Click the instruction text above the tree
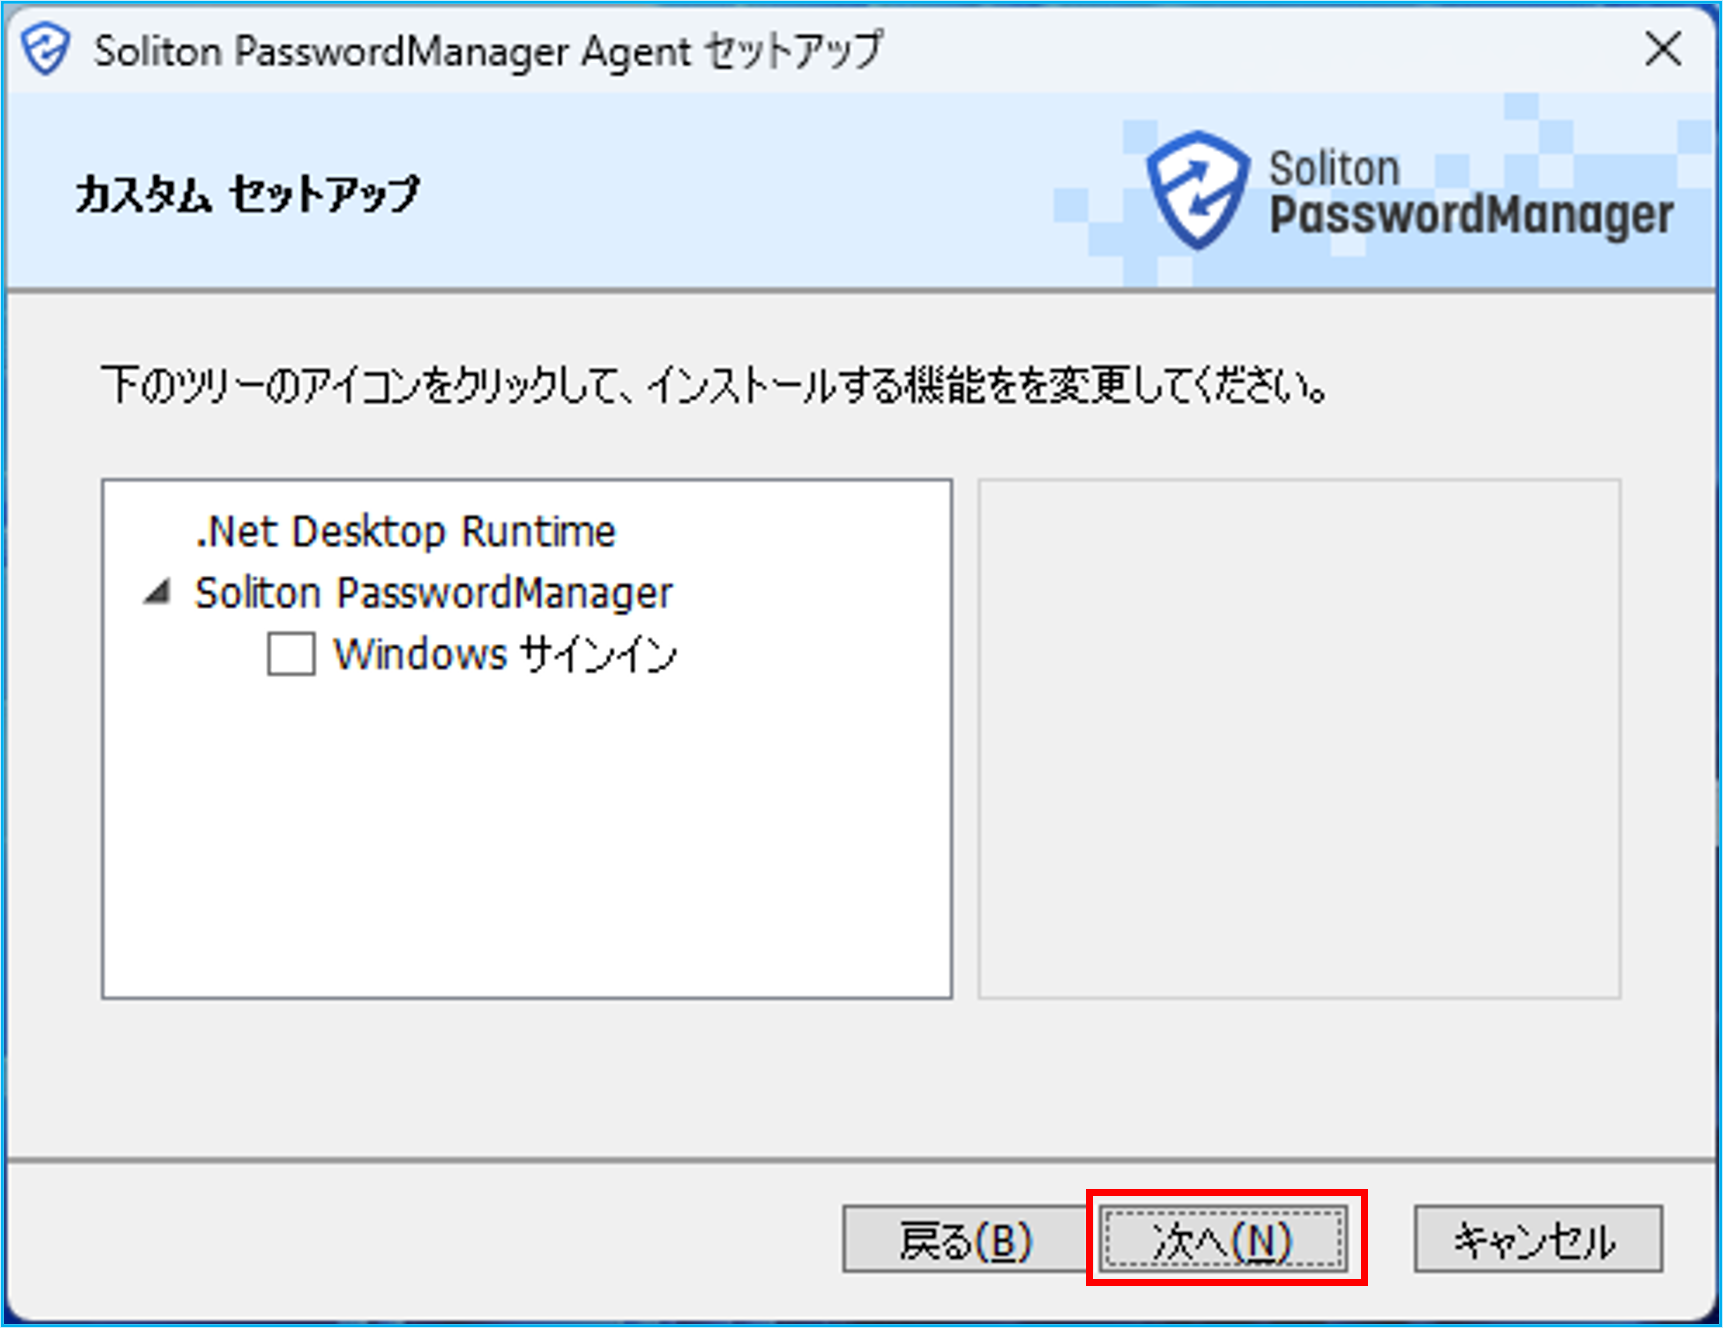Screen dimensions: 1723x1328 [715, 385]
